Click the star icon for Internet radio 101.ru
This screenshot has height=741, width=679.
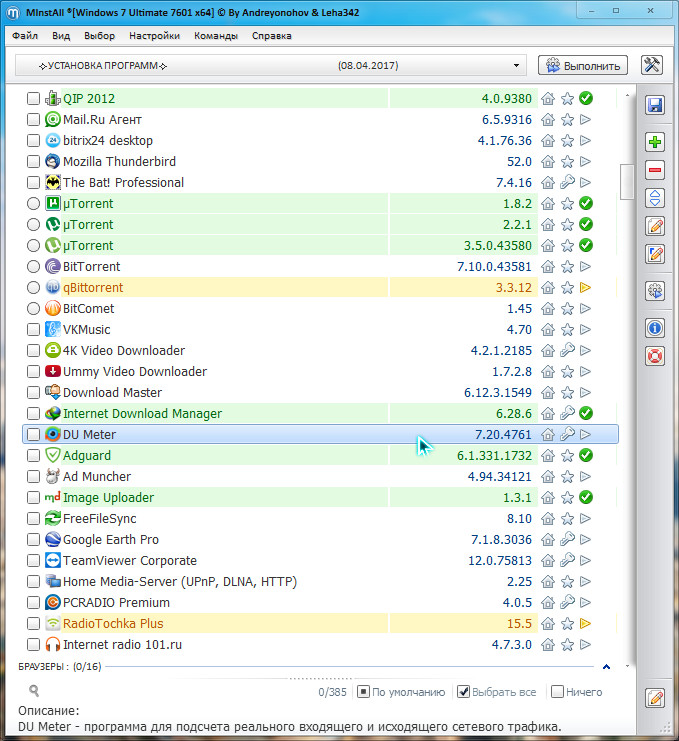pos(567,645)
